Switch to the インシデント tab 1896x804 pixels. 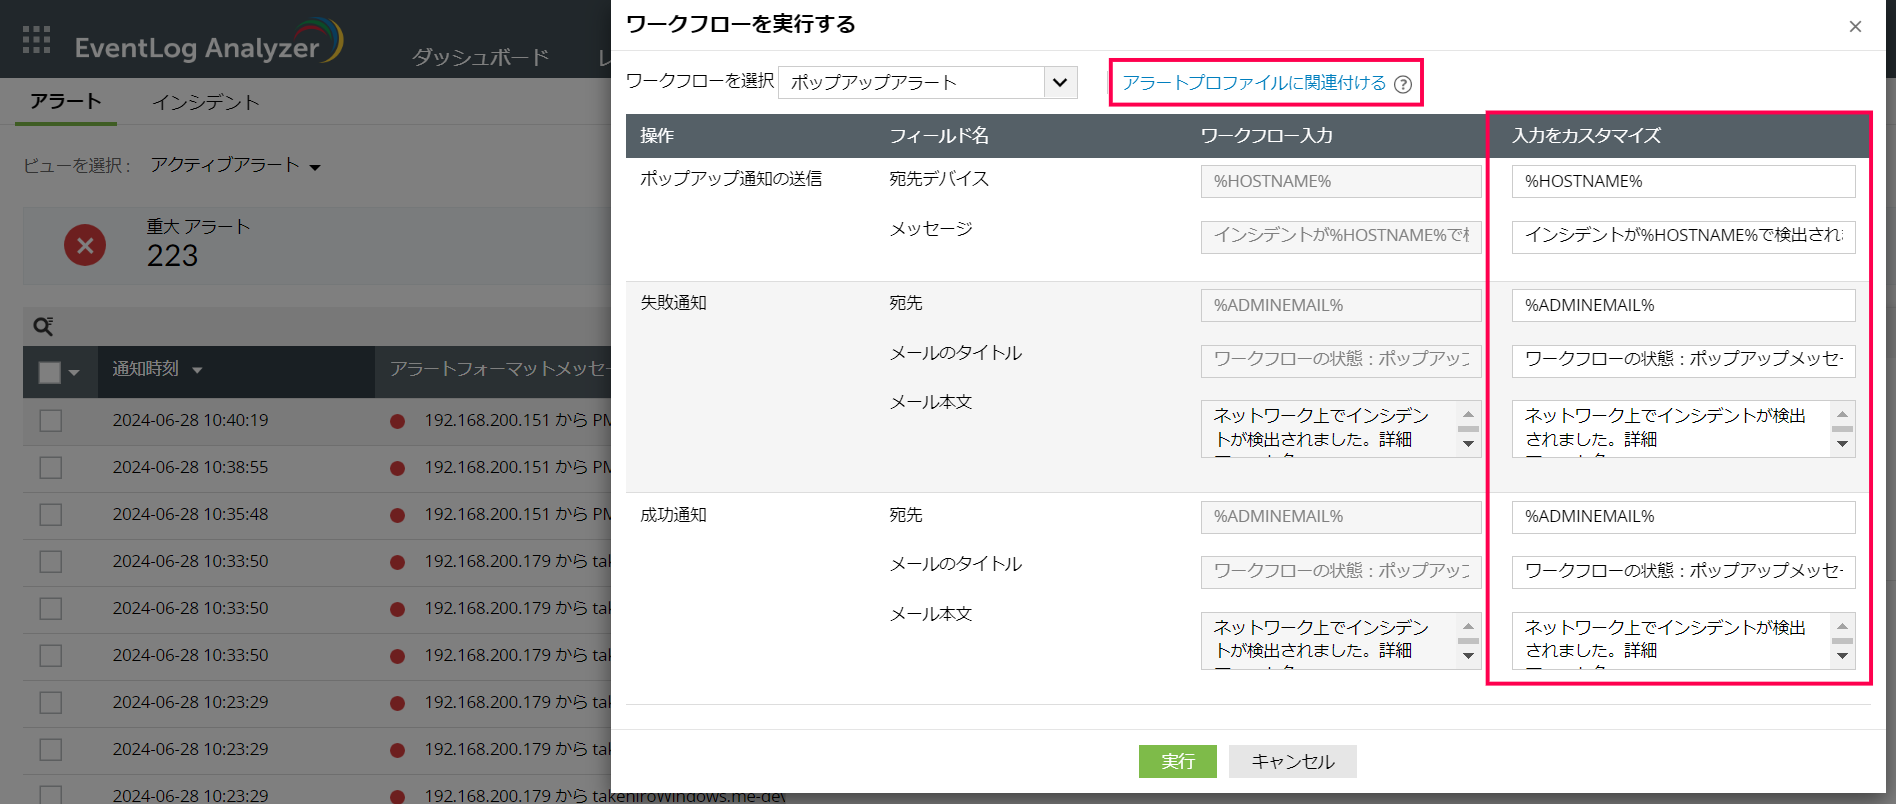205,102
